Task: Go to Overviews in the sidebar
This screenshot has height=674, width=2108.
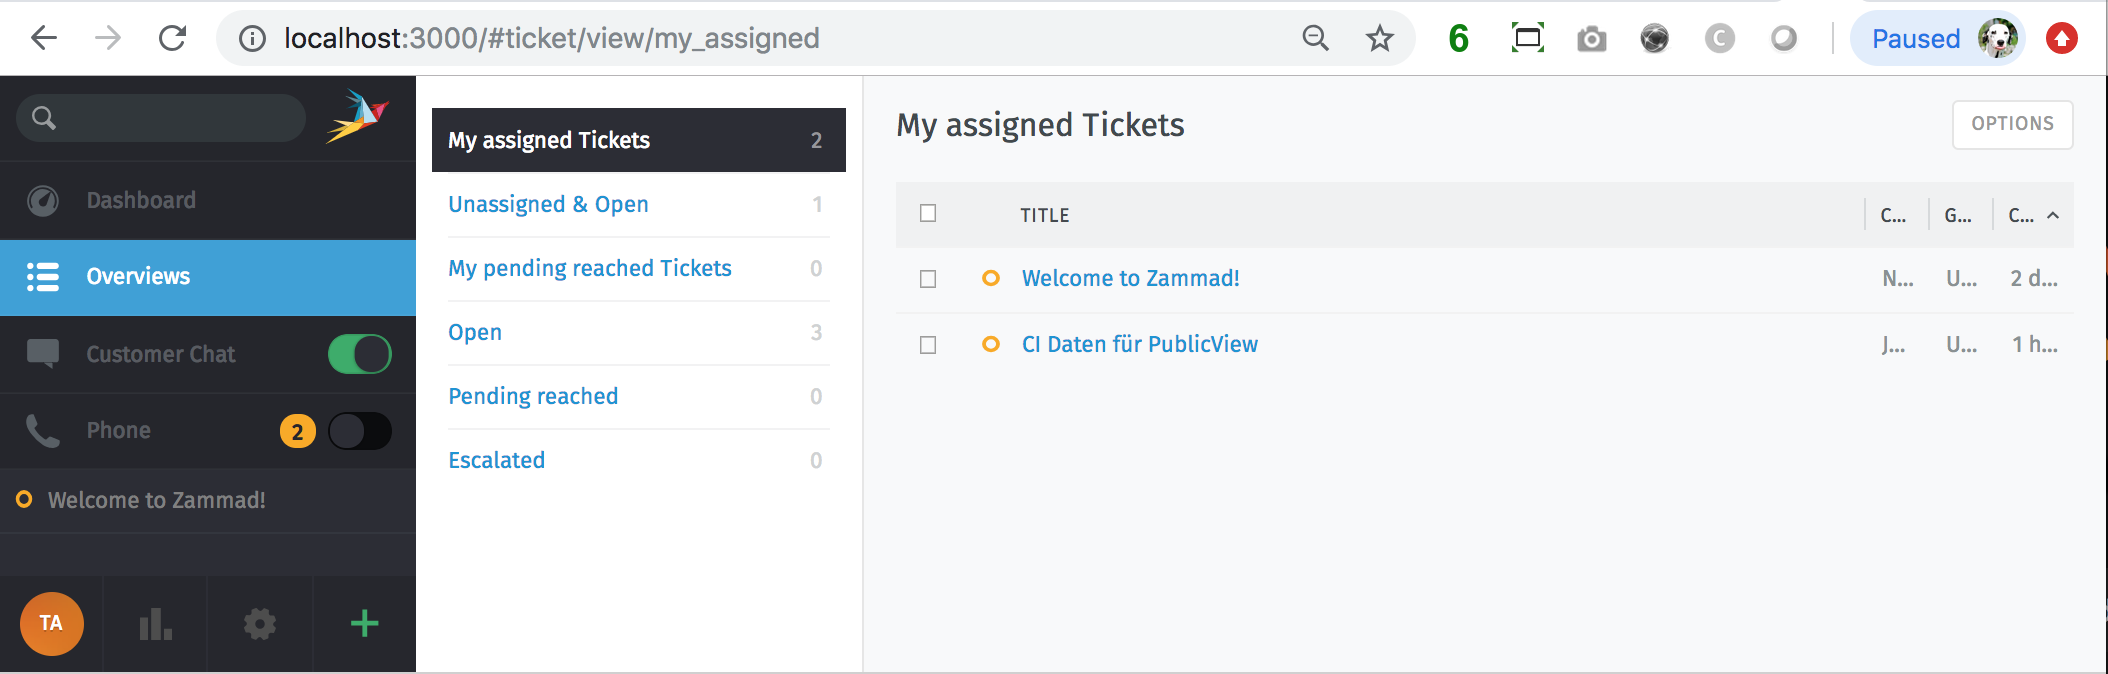Action: click(x=138, y=277)
